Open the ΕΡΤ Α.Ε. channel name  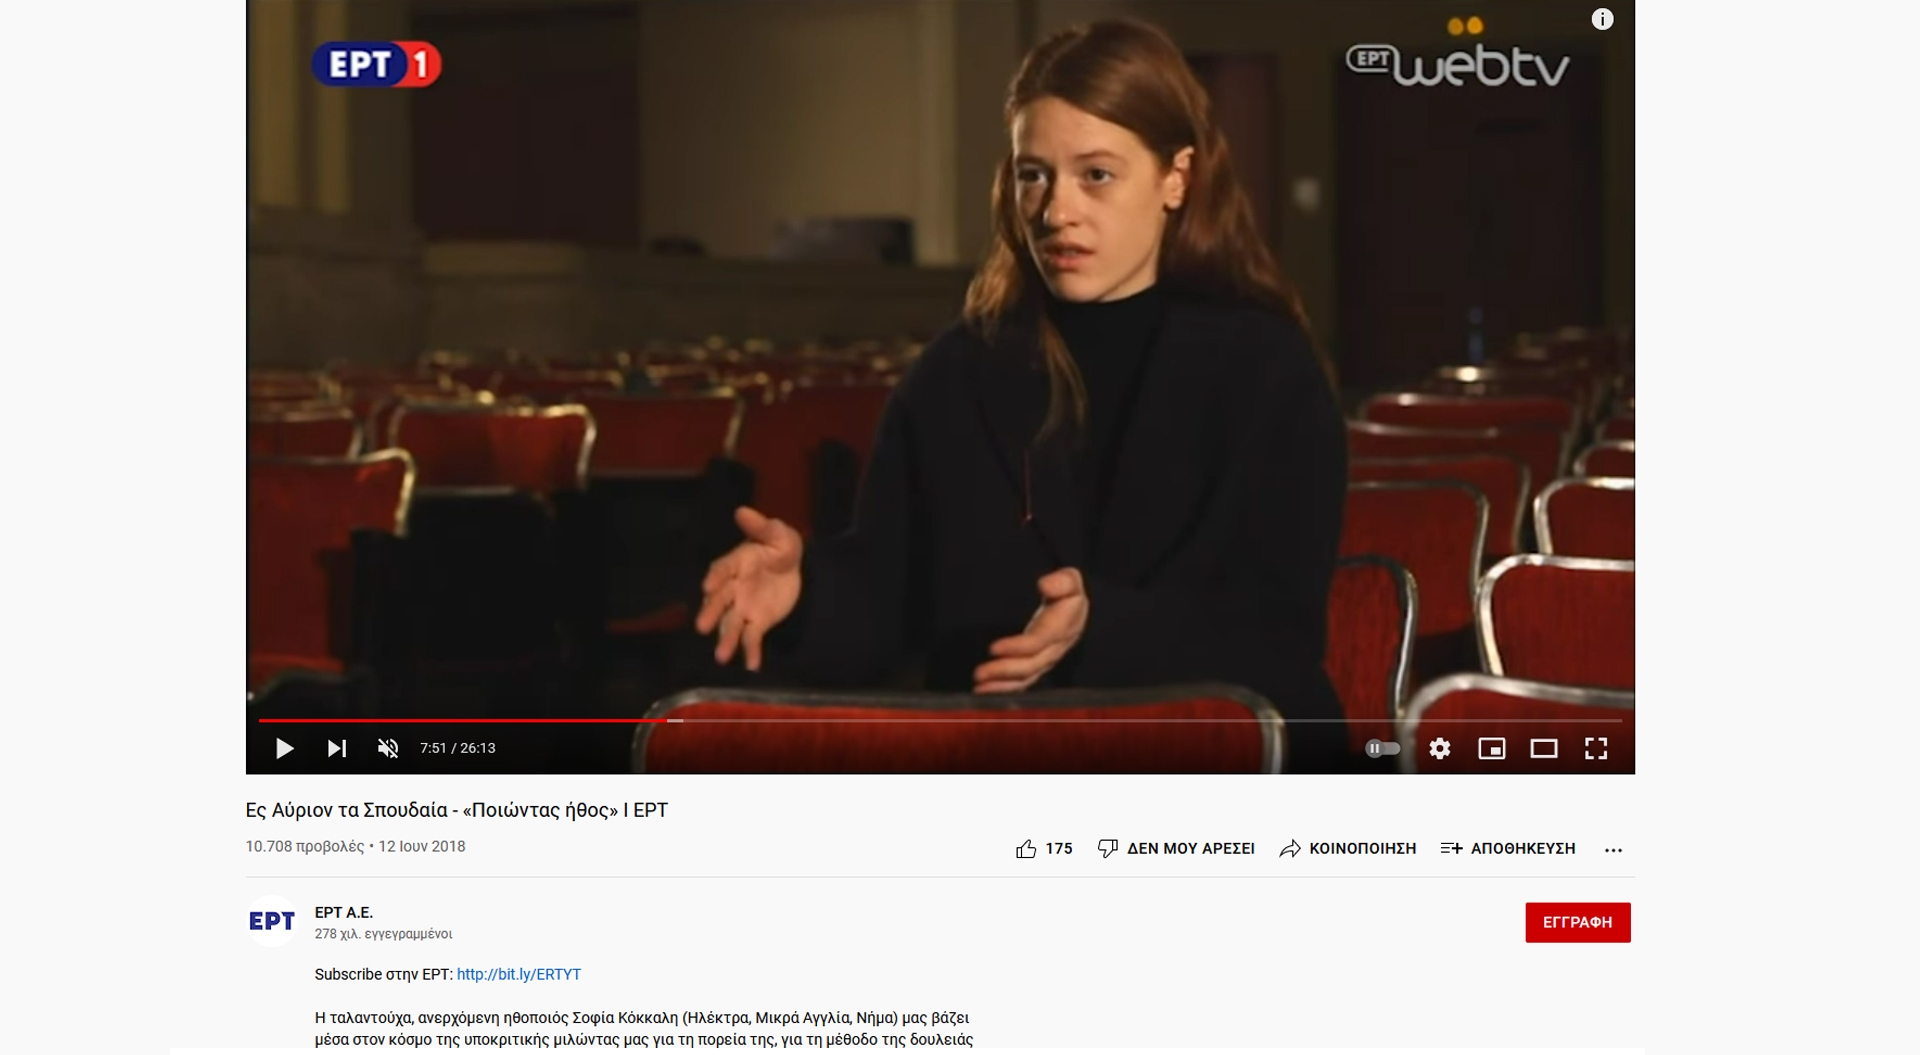pyautogui.click(x=344, y=912)
